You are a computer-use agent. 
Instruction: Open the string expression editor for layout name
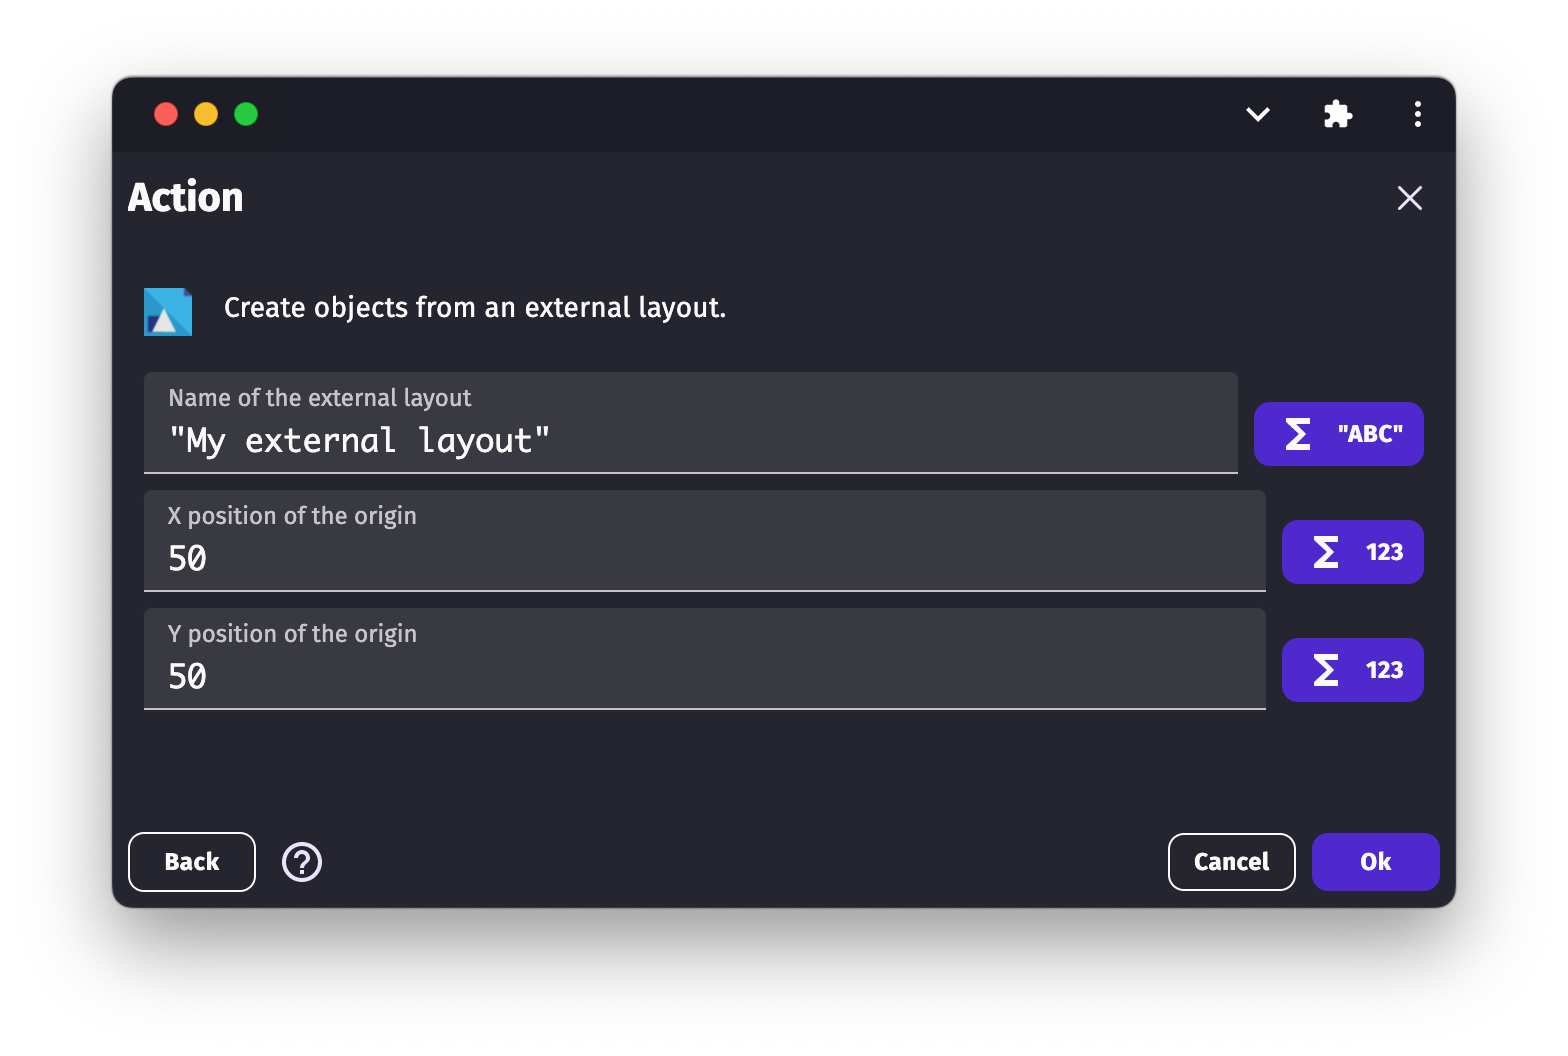click(x=1338, y=434)
